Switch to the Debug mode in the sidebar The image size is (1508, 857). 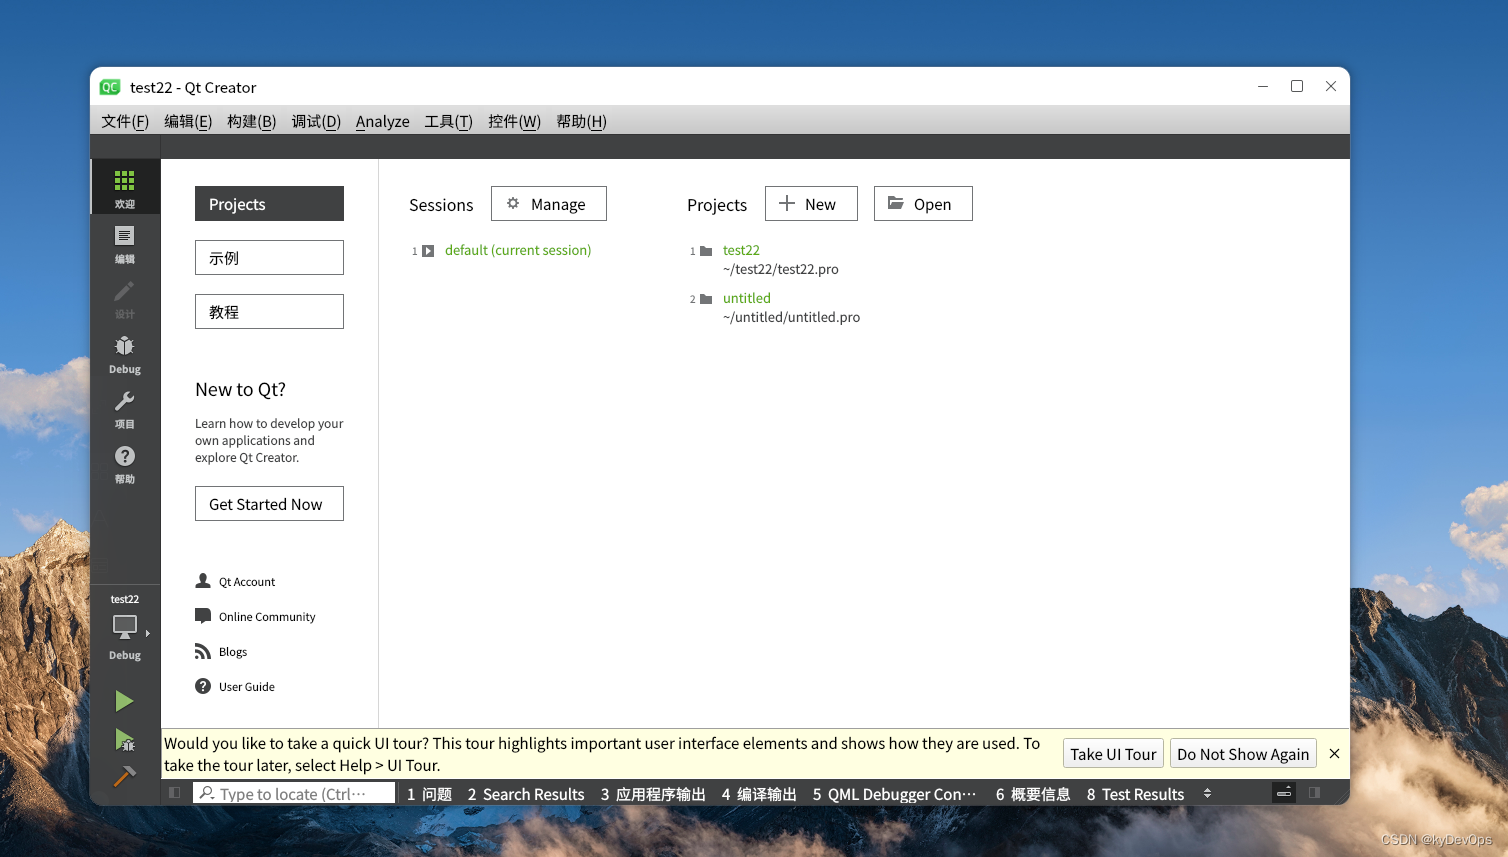[x=124, y=353]
